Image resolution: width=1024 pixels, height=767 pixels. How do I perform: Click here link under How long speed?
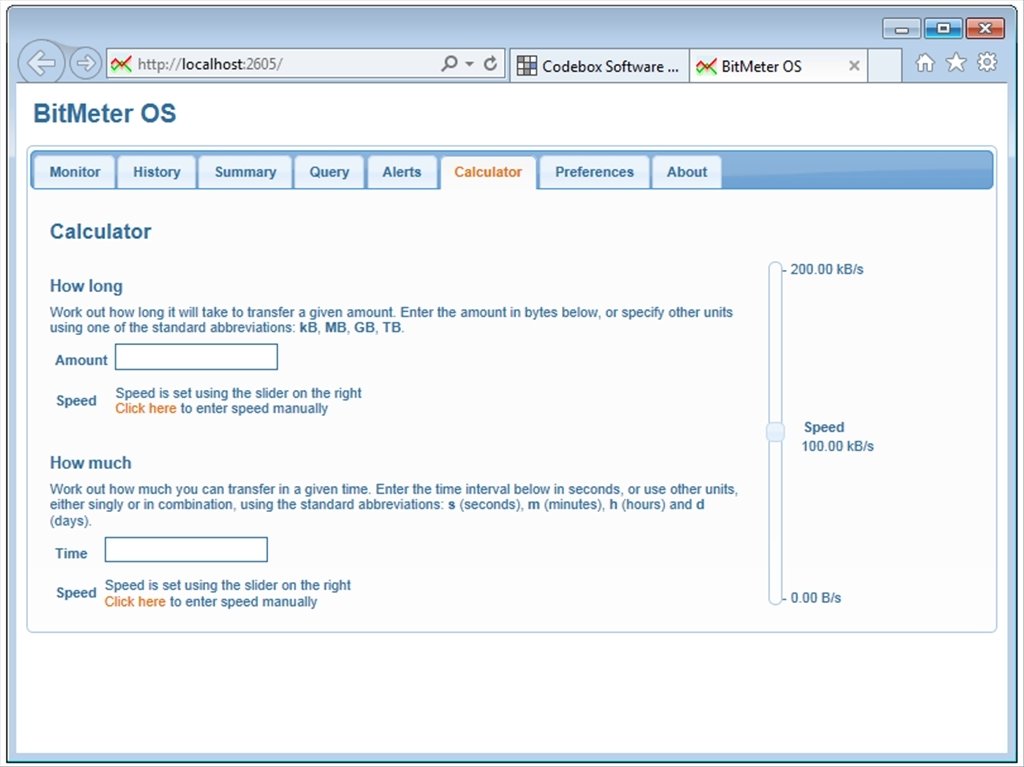click(x=146, y=408)
